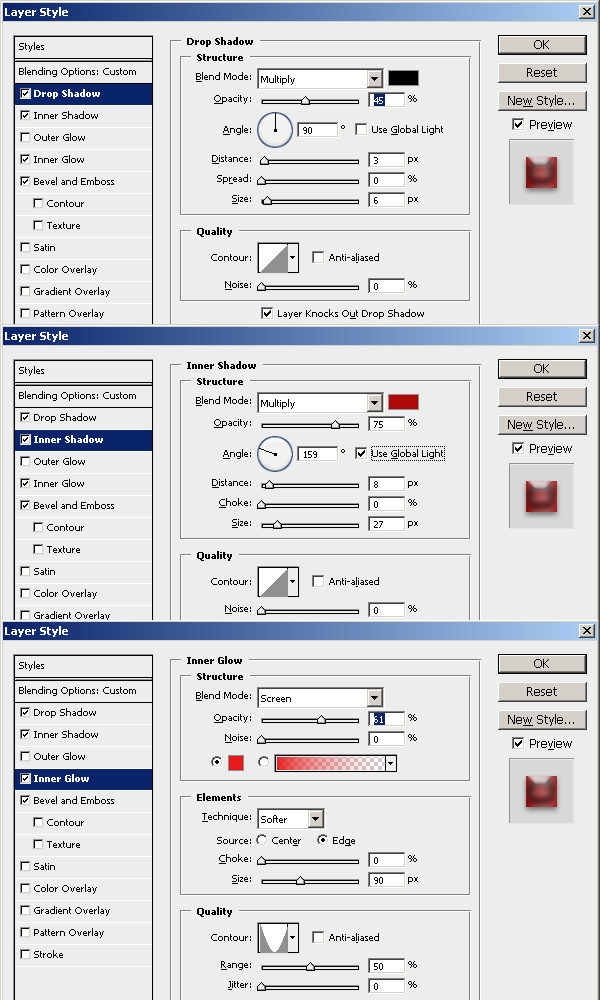This screenshot has width=600, height=1000.
Task: Click the angle dial in Inner Shadow settings
Action: 275,453
